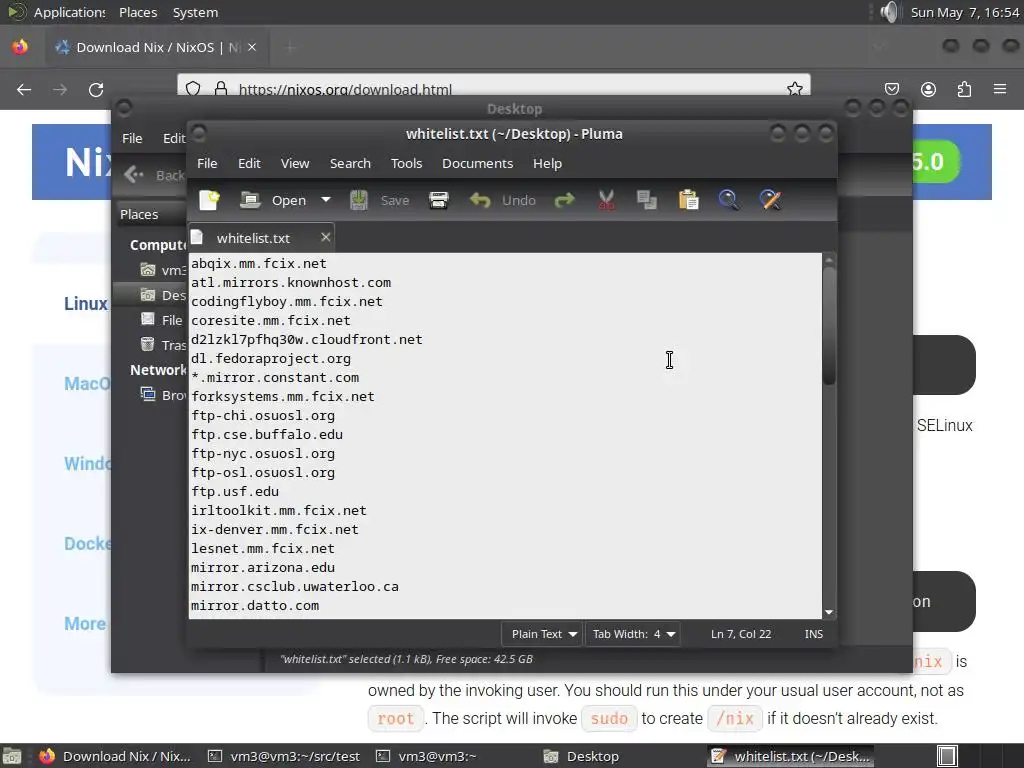The height and width of the screenshot is (768, 1024).
Task: Open the View menu in Pluma
Action: [x=295, y=163]
